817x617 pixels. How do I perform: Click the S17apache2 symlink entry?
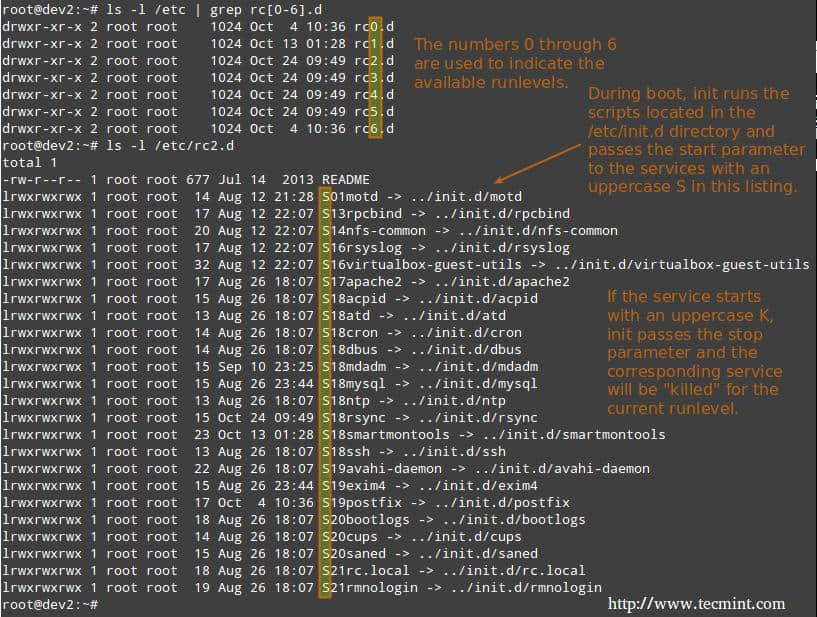[357, 281]
